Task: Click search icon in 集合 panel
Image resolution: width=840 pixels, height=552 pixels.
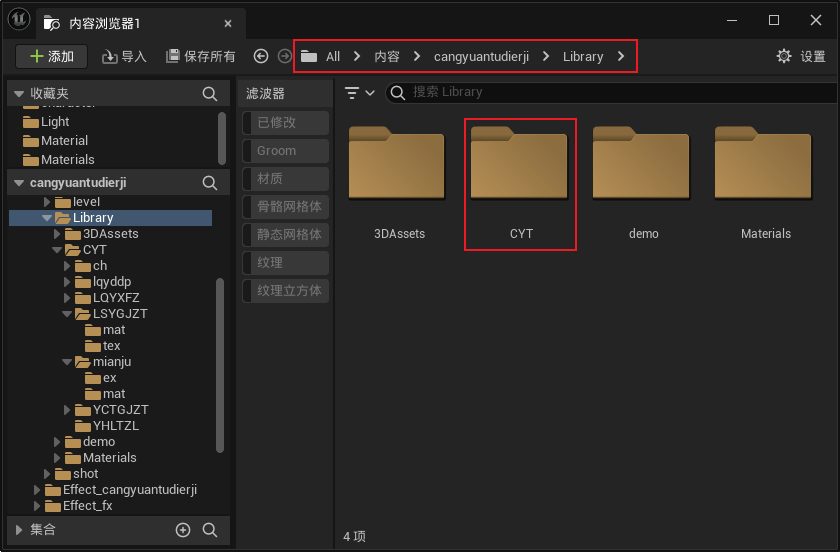Action: 210,530
